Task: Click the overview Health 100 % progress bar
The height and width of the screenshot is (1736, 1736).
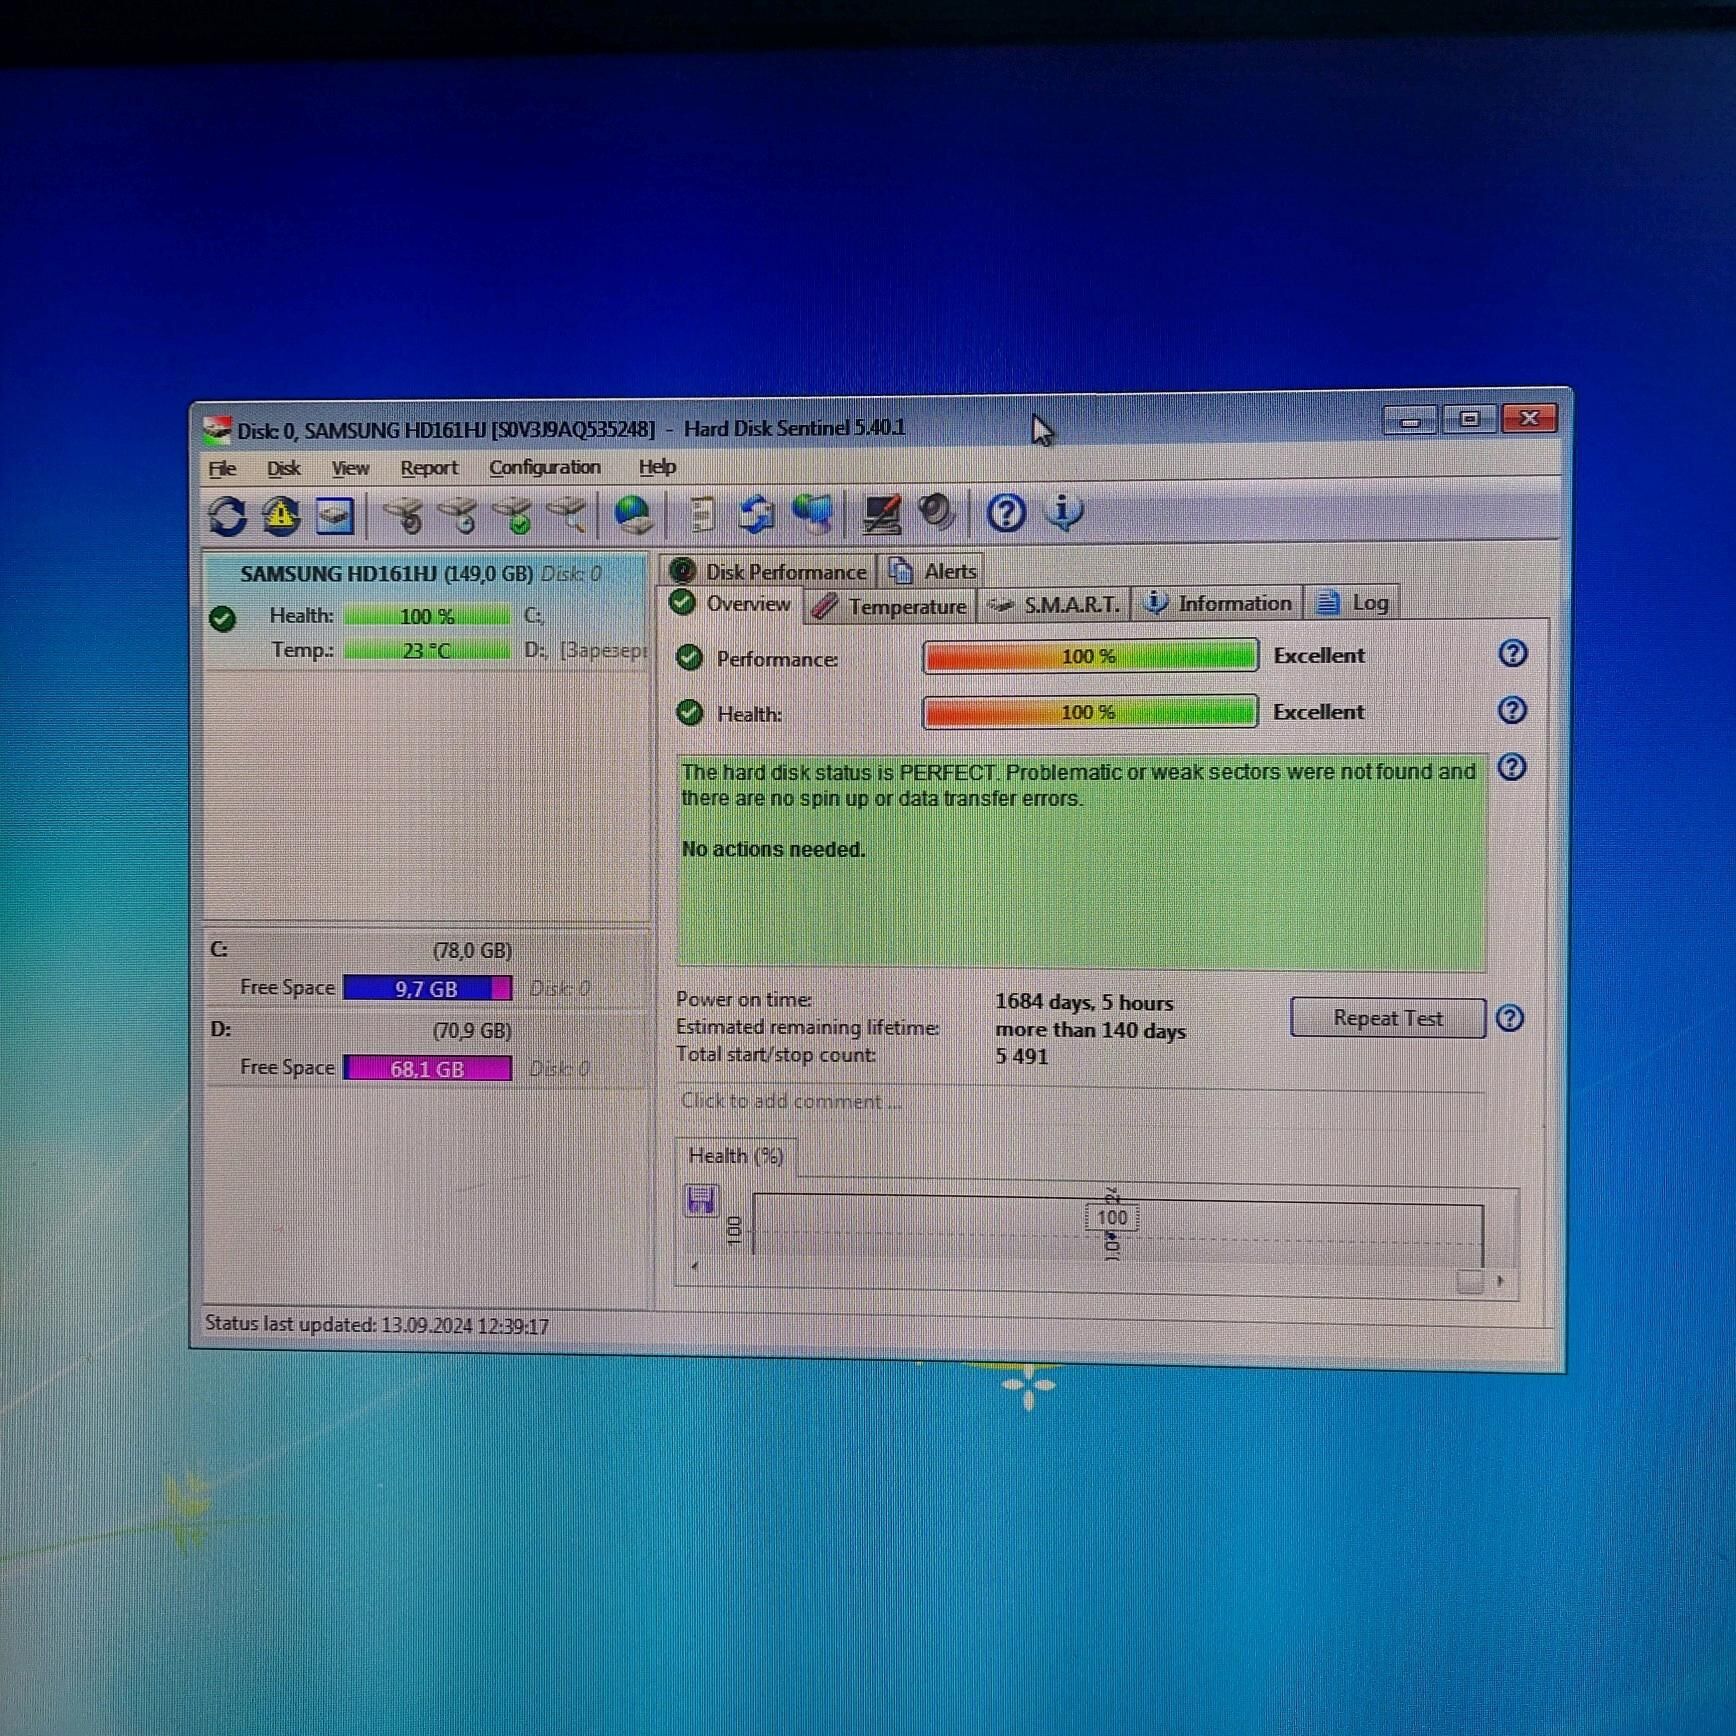Action: pos(1089,712)
